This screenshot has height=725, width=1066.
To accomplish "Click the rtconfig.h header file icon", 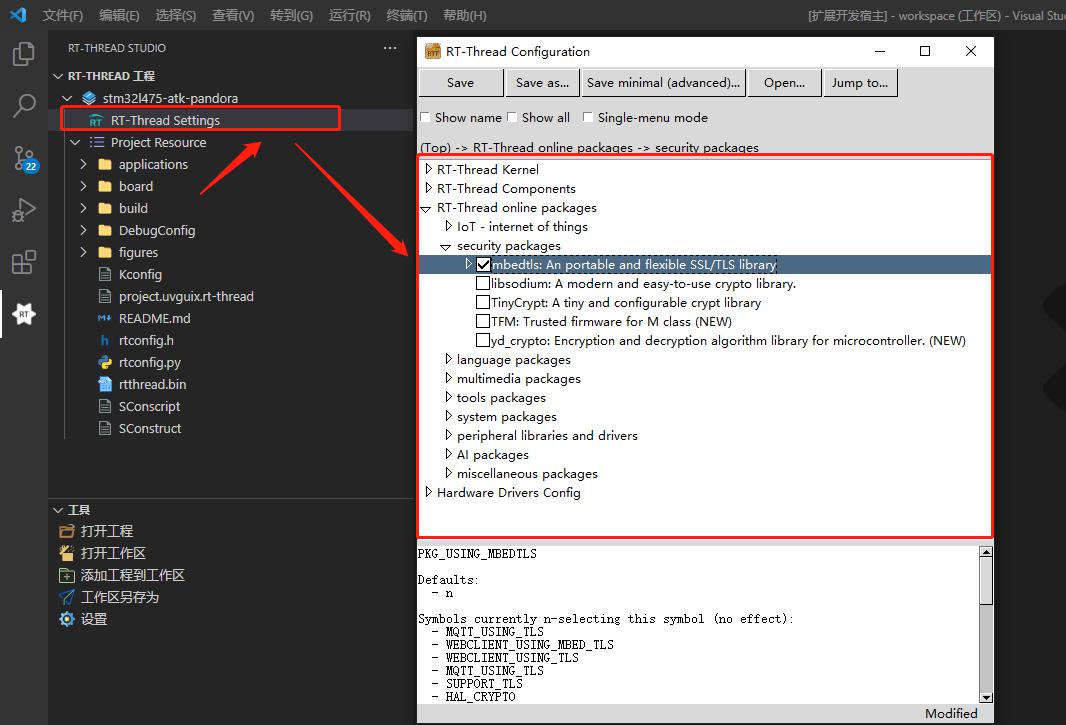I will coord(105,340).
